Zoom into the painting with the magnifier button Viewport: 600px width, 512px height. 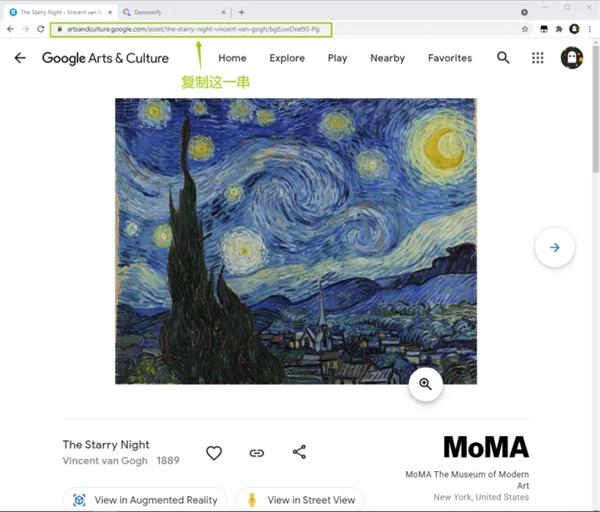(x=426, y=384)
